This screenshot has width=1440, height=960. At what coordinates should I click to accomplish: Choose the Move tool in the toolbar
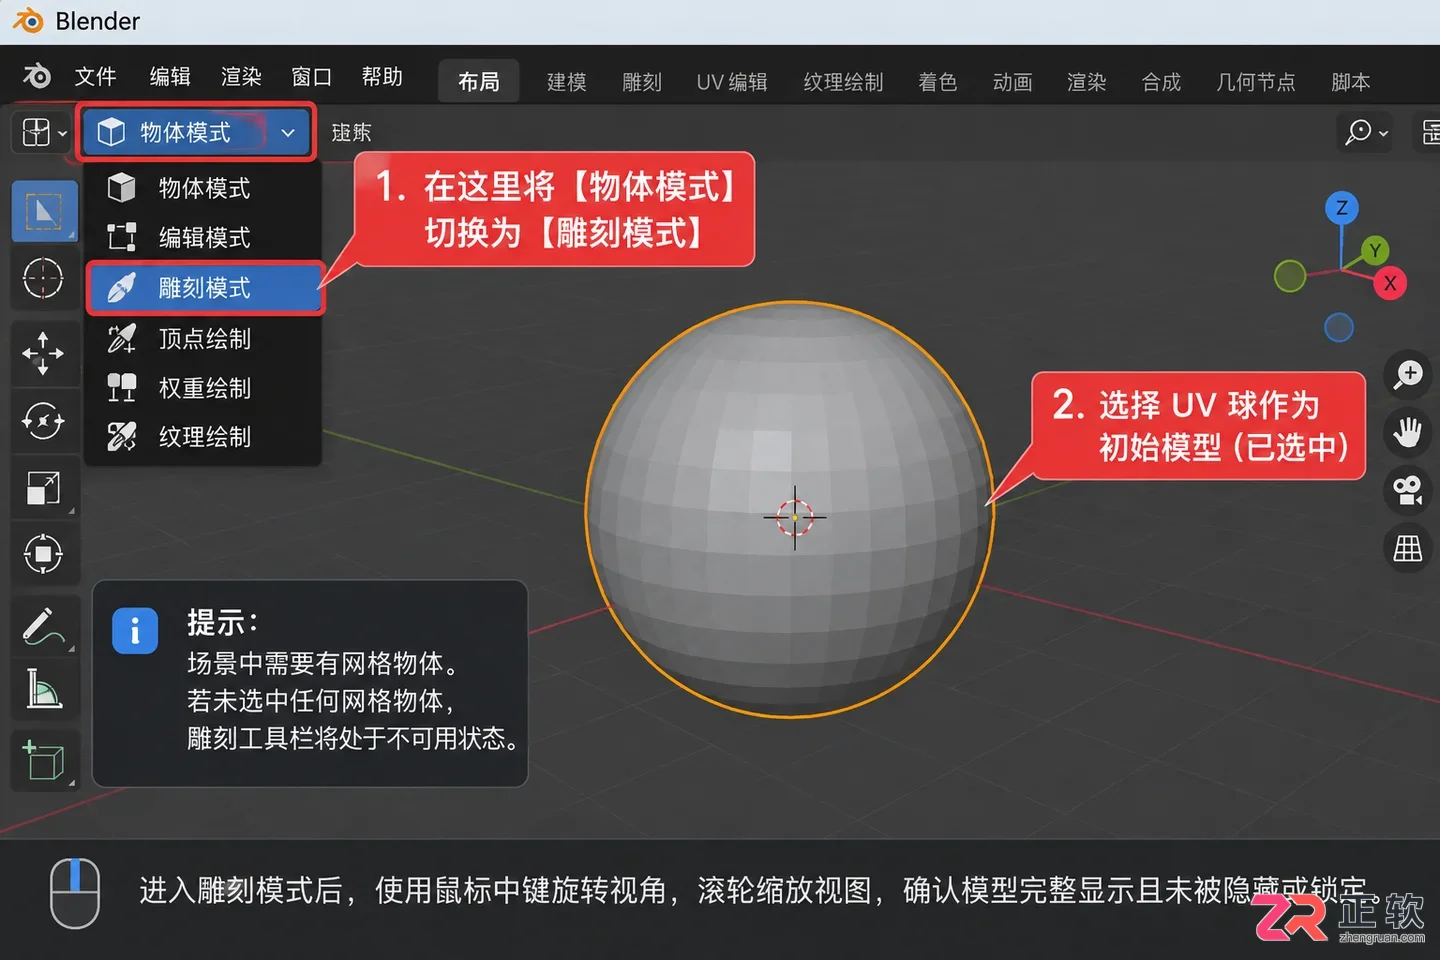[x=43, y=353]
